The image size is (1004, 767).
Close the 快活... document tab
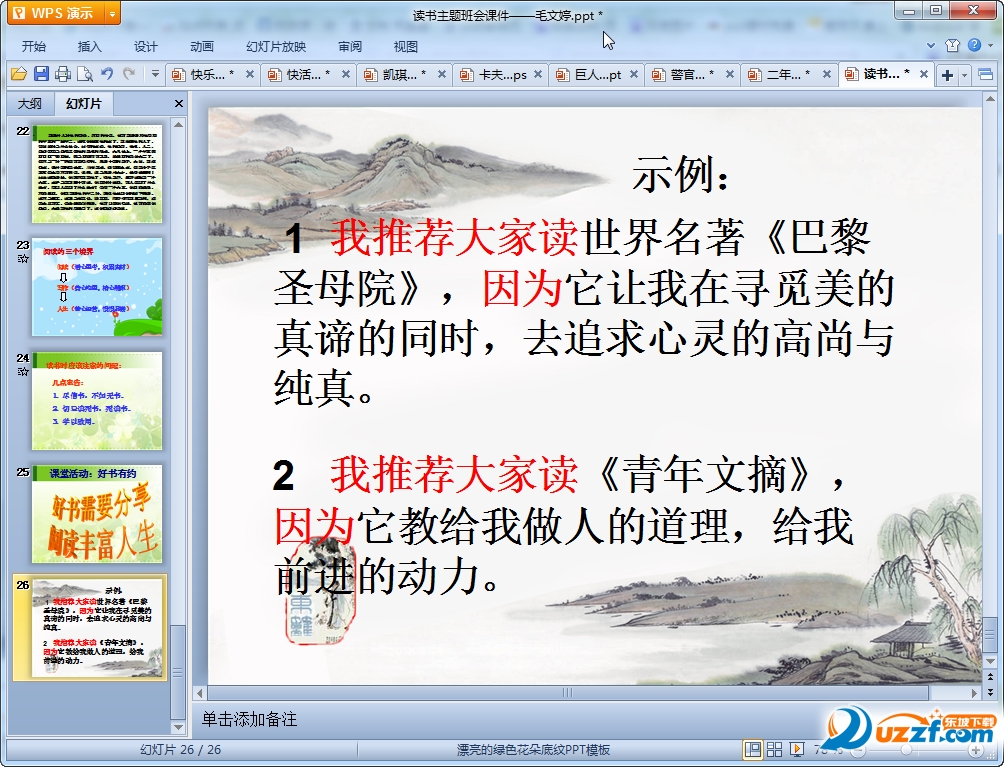(x=346, y=74)
